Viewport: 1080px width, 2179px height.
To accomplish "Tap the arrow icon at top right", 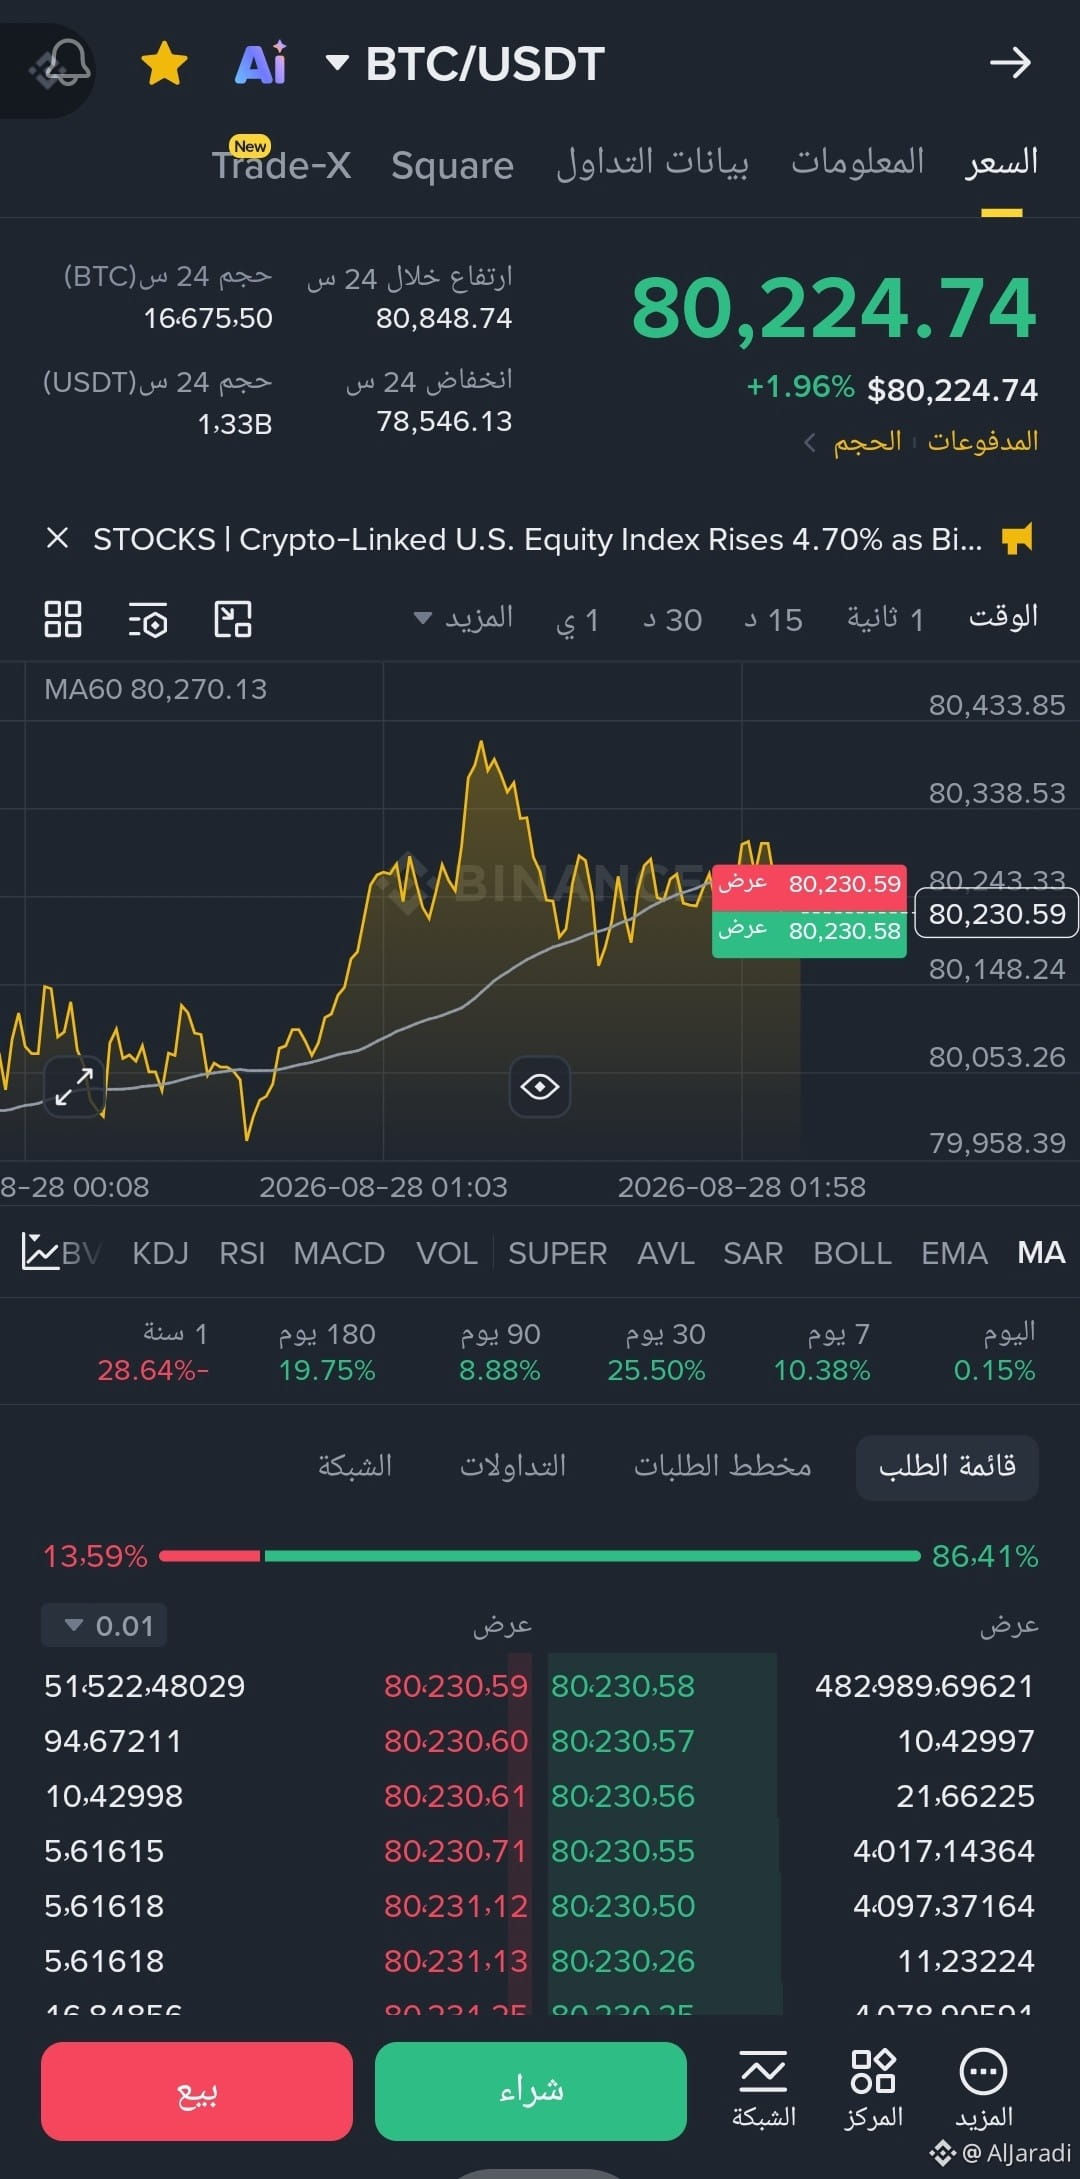I will pos(1010,63).
